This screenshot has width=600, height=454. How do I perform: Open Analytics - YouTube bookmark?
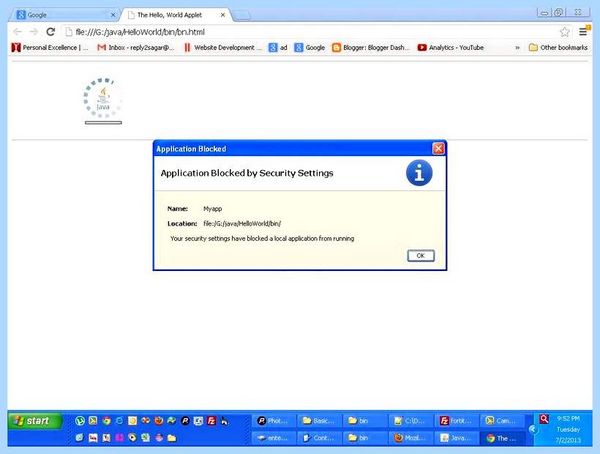tap(451, 47)
